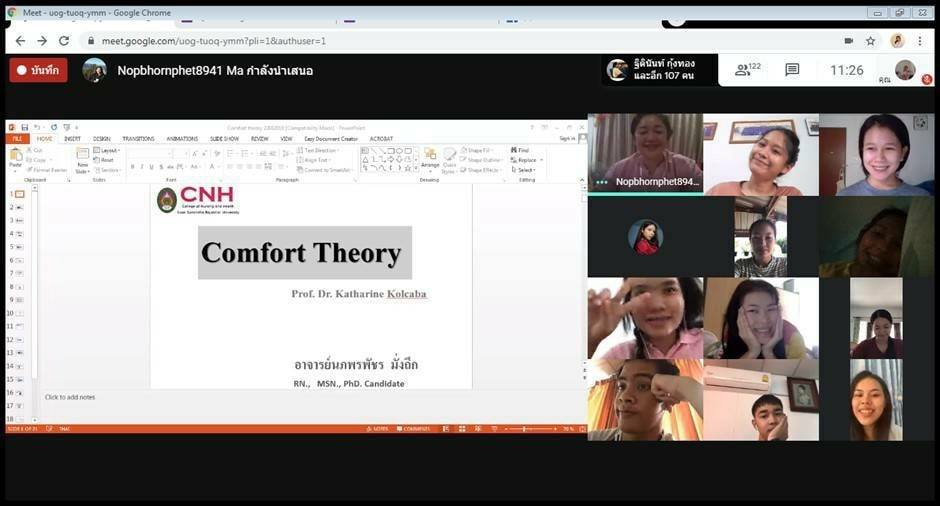Click the Paste icon in PowerPoint ribbon

tap(15, 159)
